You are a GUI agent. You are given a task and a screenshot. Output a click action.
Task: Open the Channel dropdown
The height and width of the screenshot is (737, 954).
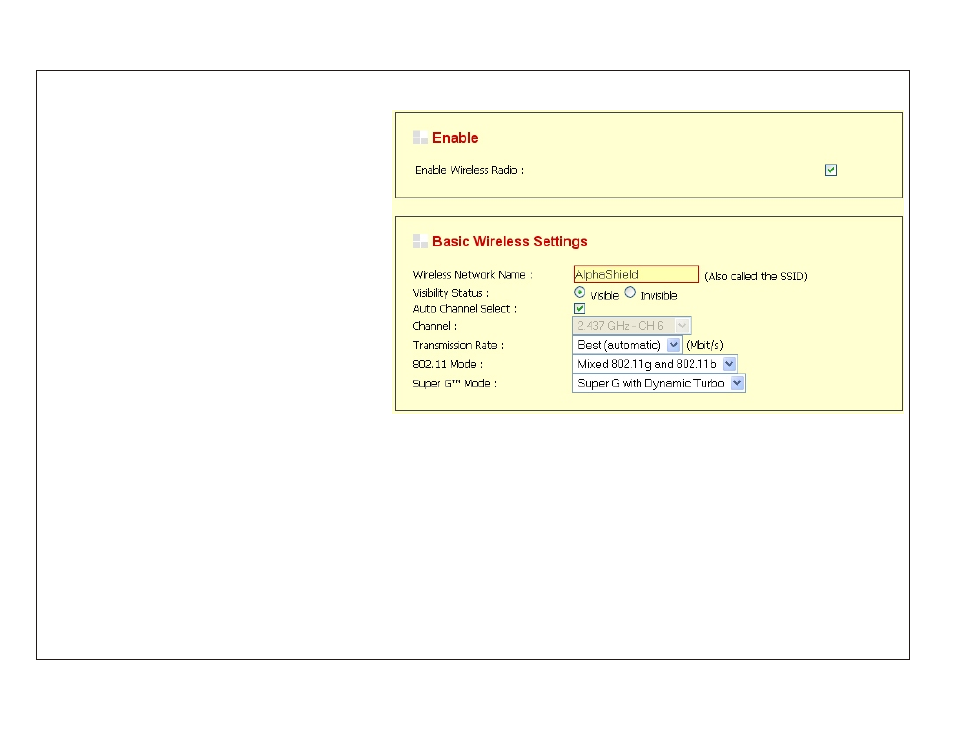[632, 326]
